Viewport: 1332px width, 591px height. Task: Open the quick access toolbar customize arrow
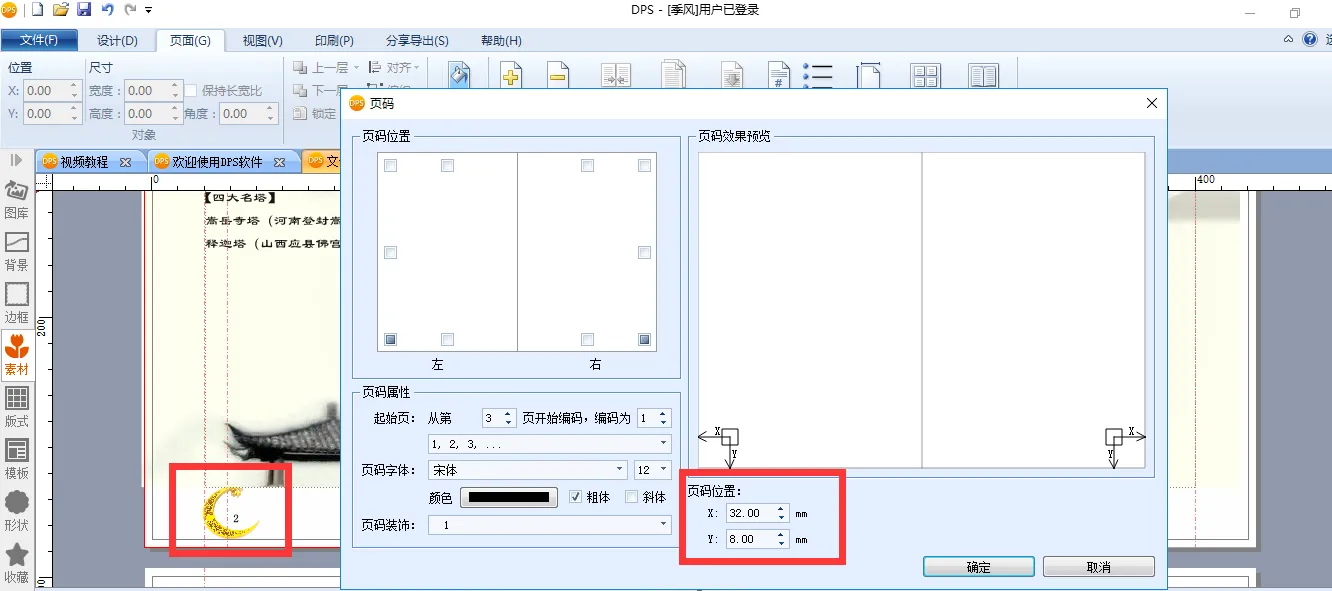[x=149, y=10]
